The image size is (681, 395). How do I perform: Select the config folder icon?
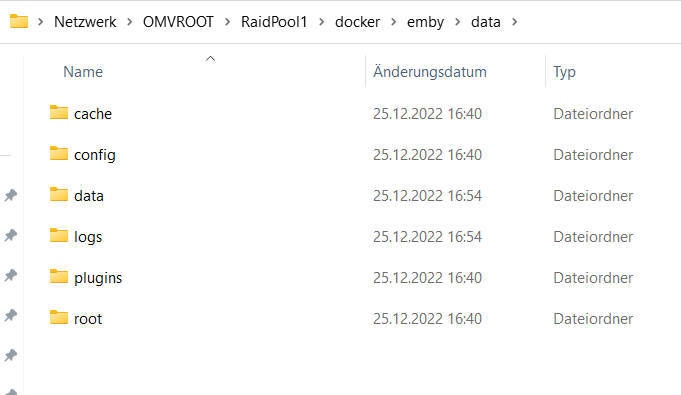pyautogui.click(x=59, y=153)
